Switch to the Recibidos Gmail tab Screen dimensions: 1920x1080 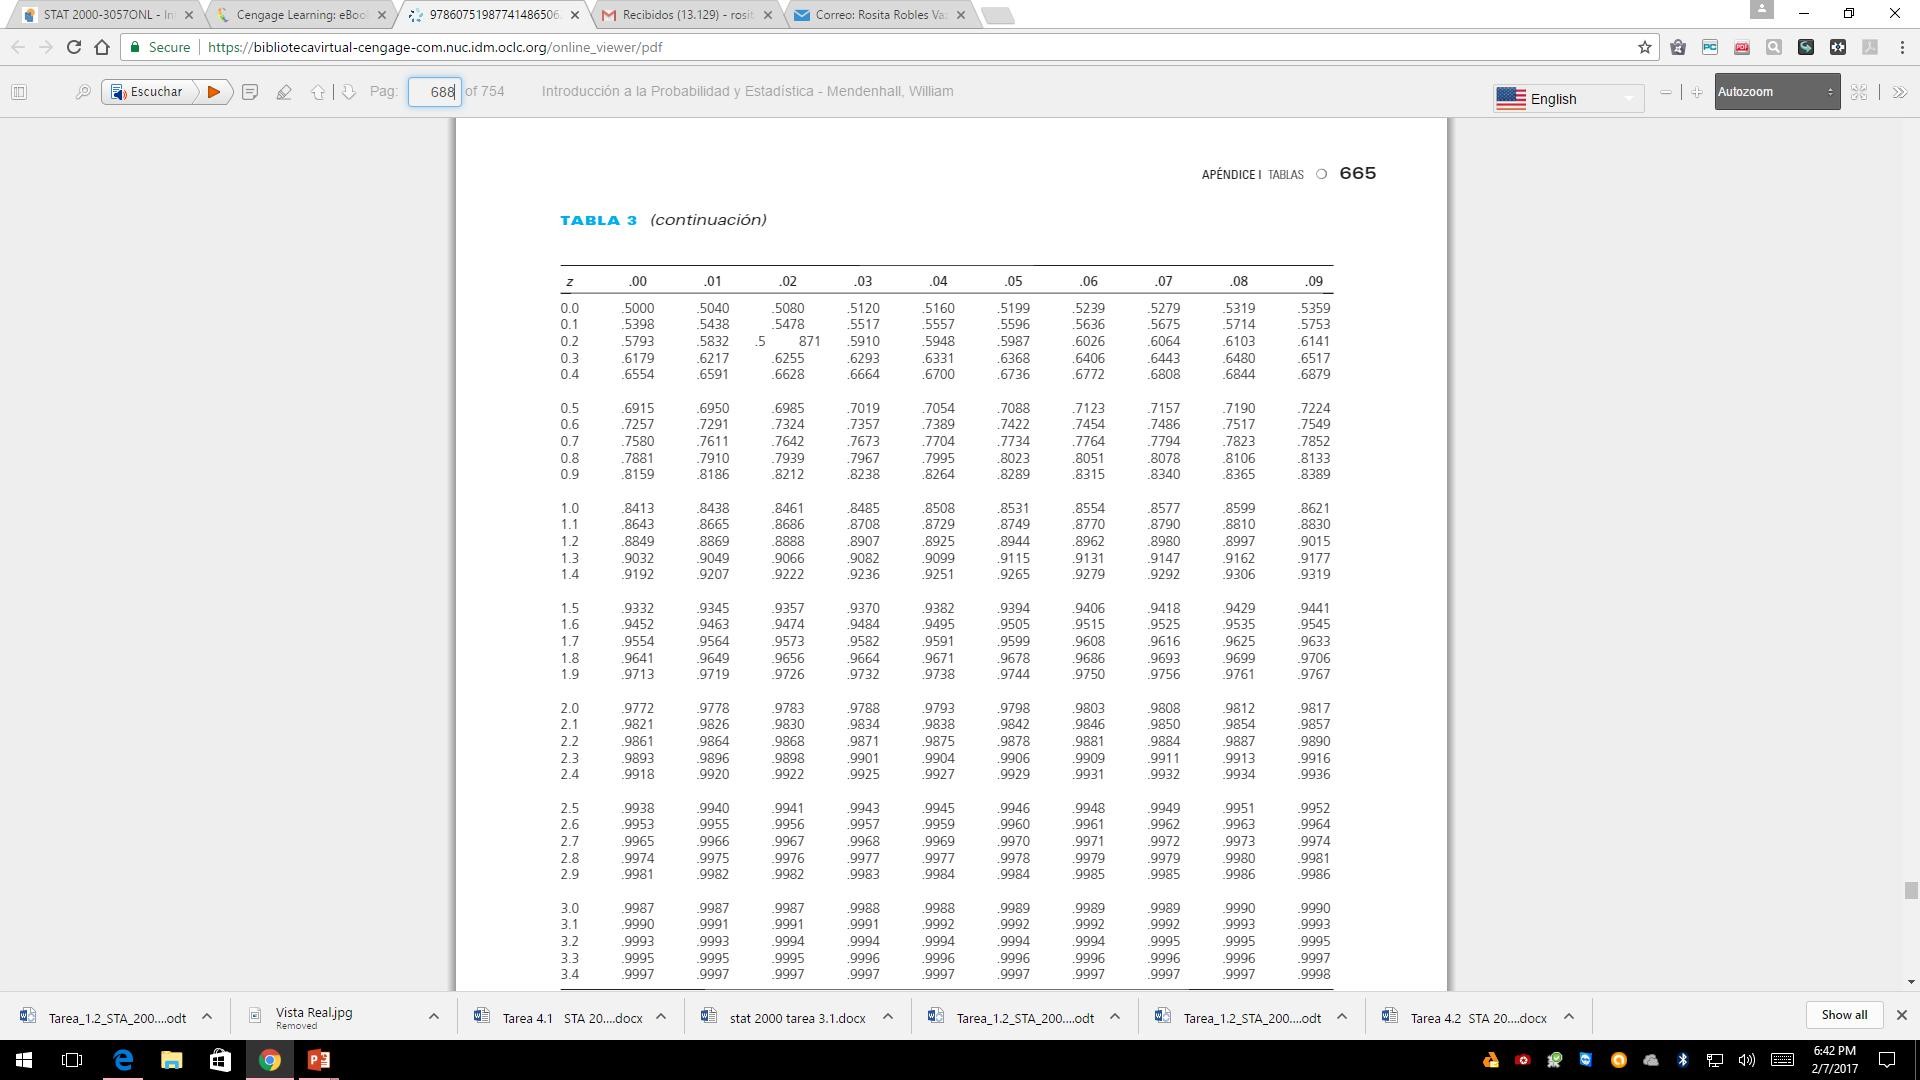(680, 15)
